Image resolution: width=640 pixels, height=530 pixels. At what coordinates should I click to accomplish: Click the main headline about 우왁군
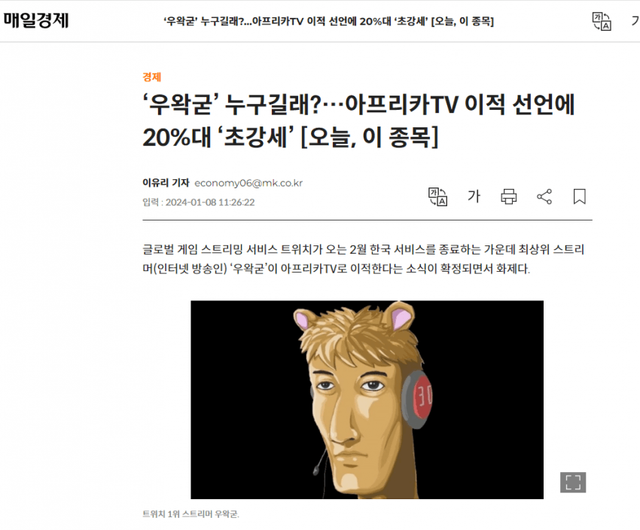click(x=359, y=120)
